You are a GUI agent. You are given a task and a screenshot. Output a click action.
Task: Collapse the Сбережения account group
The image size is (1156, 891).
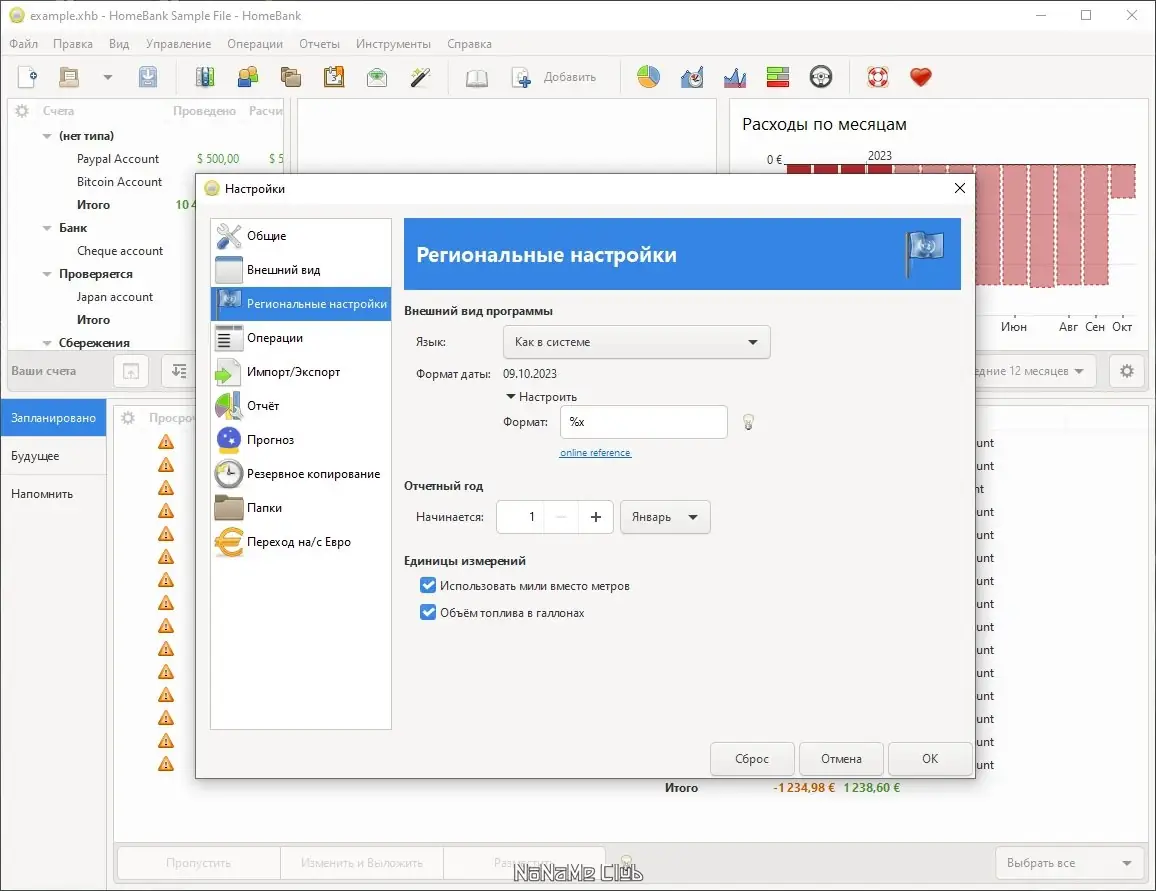(x=47, y=343)
